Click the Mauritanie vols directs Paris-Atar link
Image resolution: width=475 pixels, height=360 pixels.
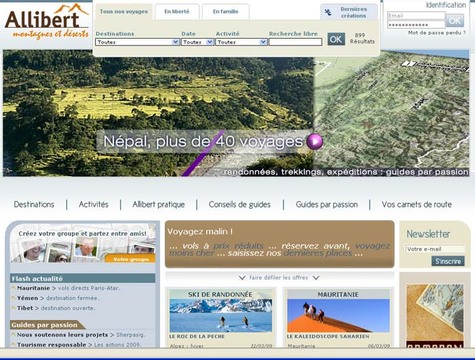68,288
